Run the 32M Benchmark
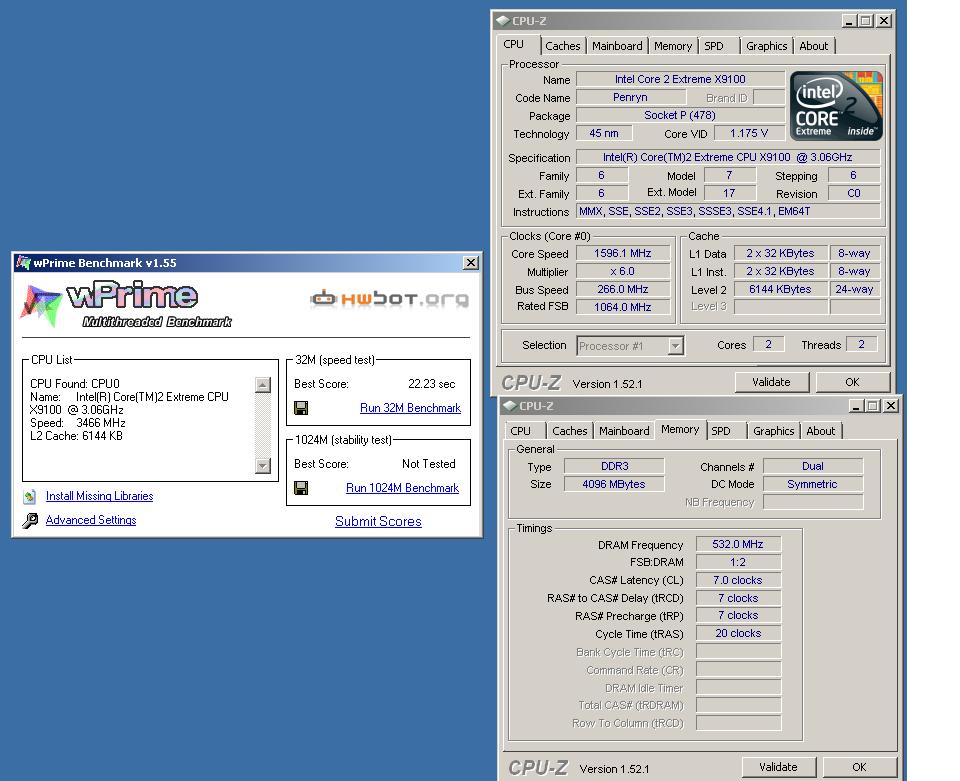The width and height of the screenshot is (960, 781). click(410, 408)
